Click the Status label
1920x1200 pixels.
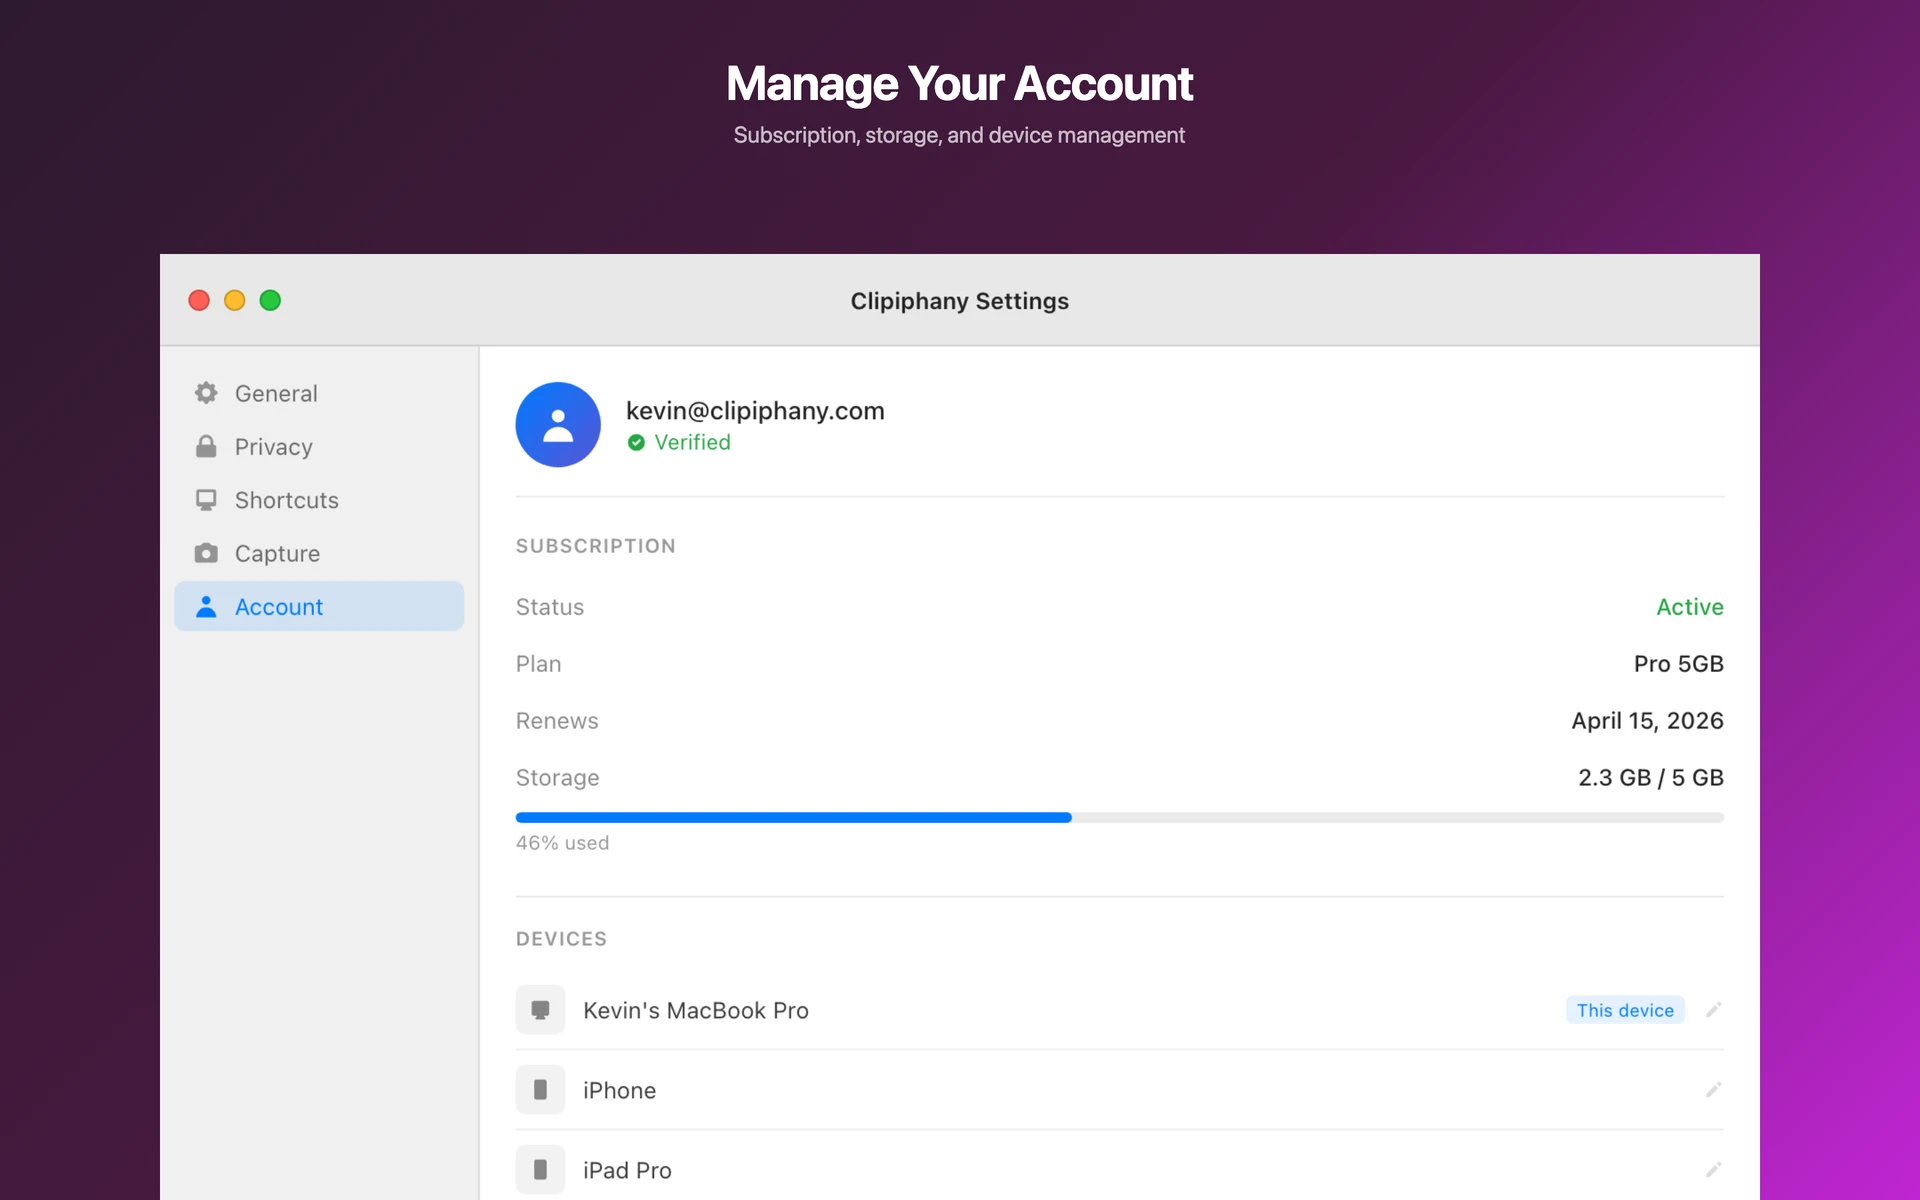click(x=550, y=607)
